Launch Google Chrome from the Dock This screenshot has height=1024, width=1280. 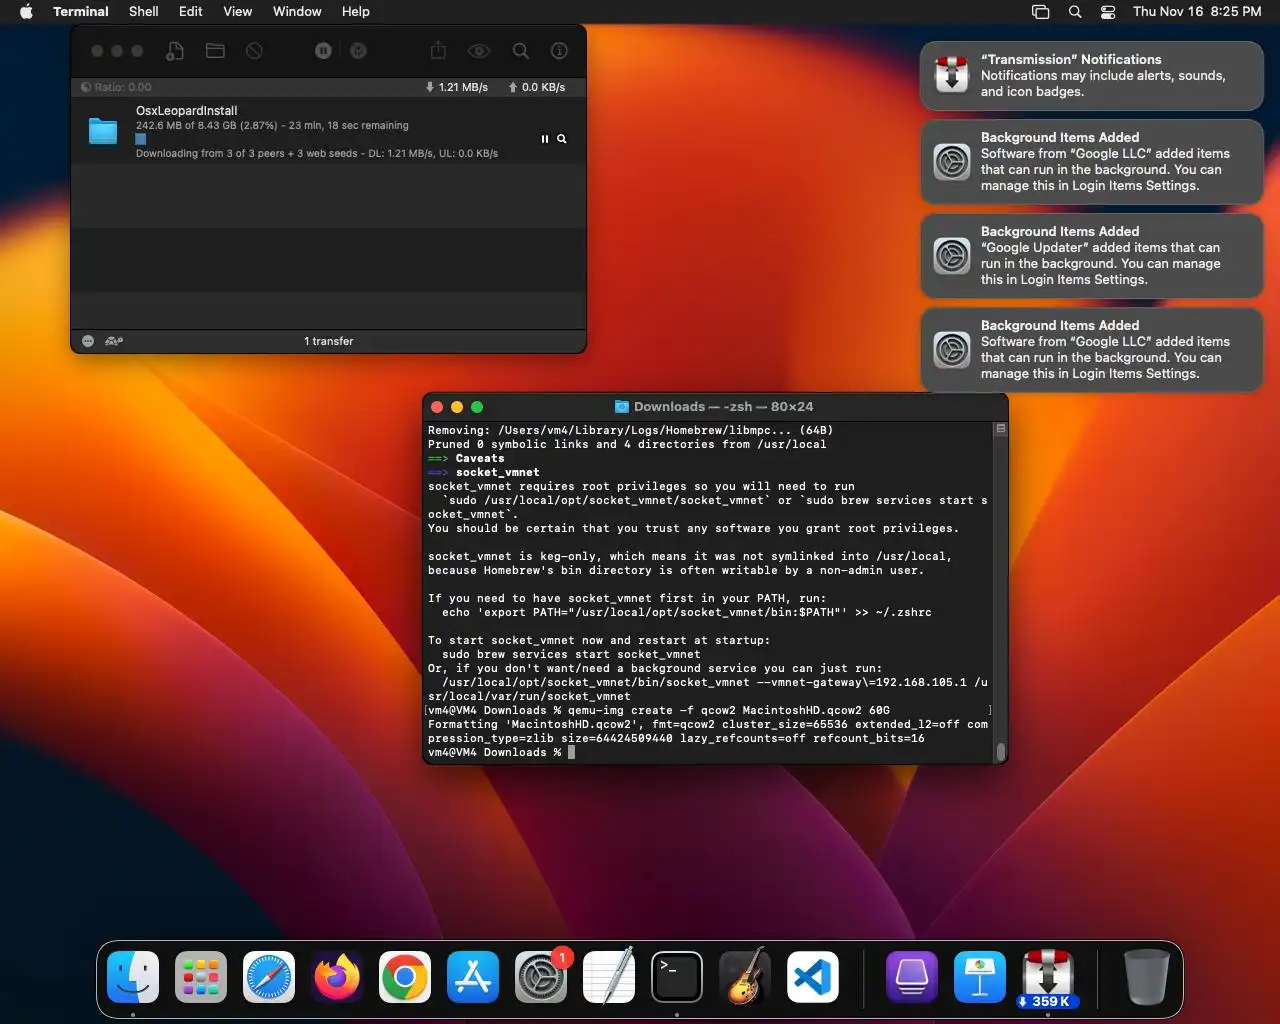click(405, 977)
